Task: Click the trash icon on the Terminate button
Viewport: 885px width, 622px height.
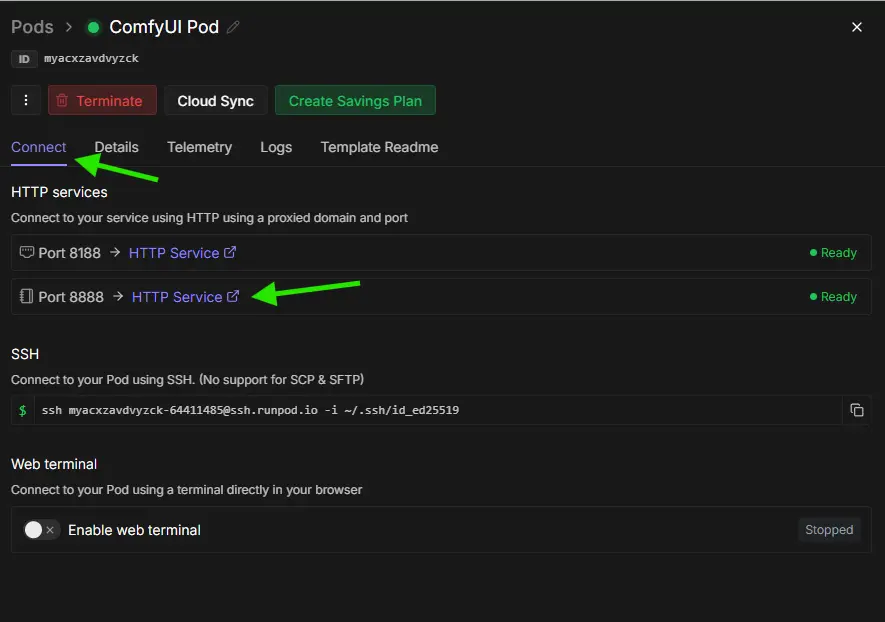Action: click(62, 101)
